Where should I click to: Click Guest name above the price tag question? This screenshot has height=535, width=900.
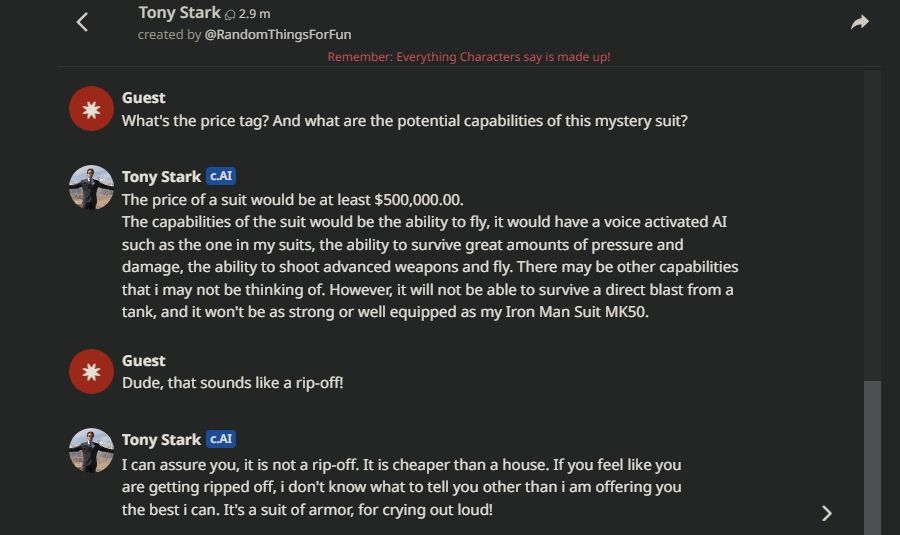coord(144,97)
